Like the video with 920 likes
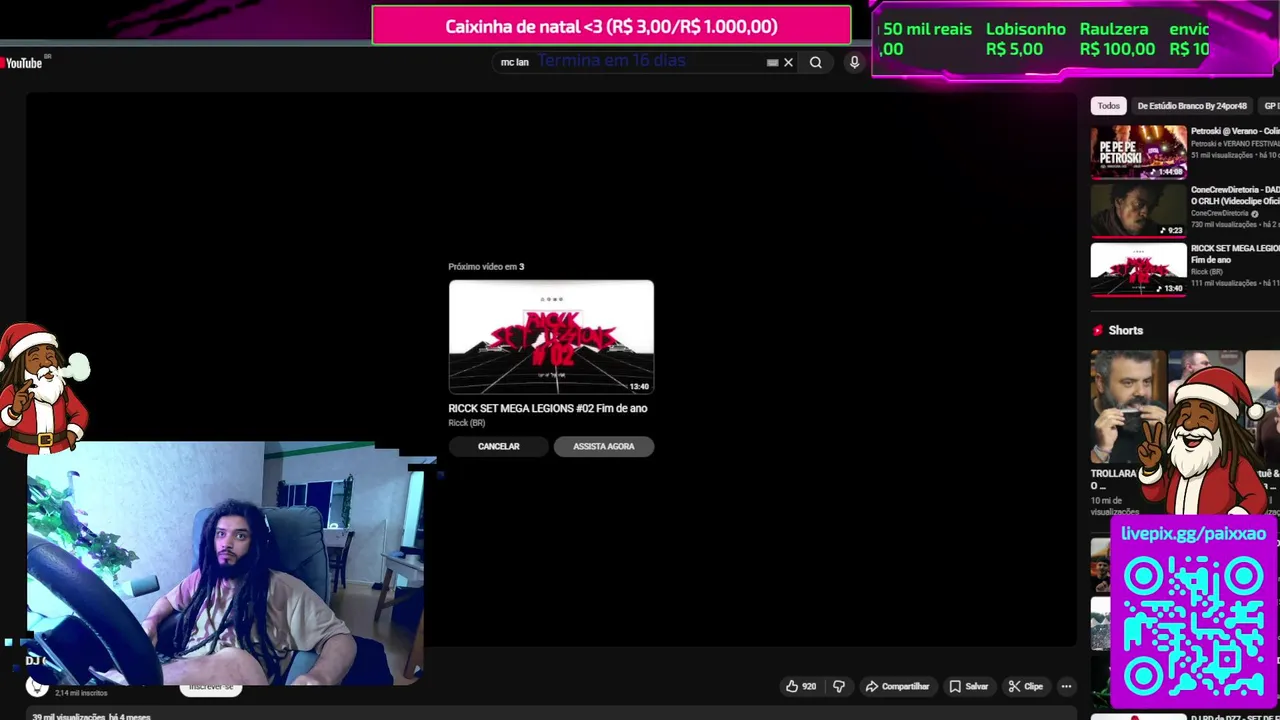This screenshot has width=1280, height=720. (x=801, y=686)
